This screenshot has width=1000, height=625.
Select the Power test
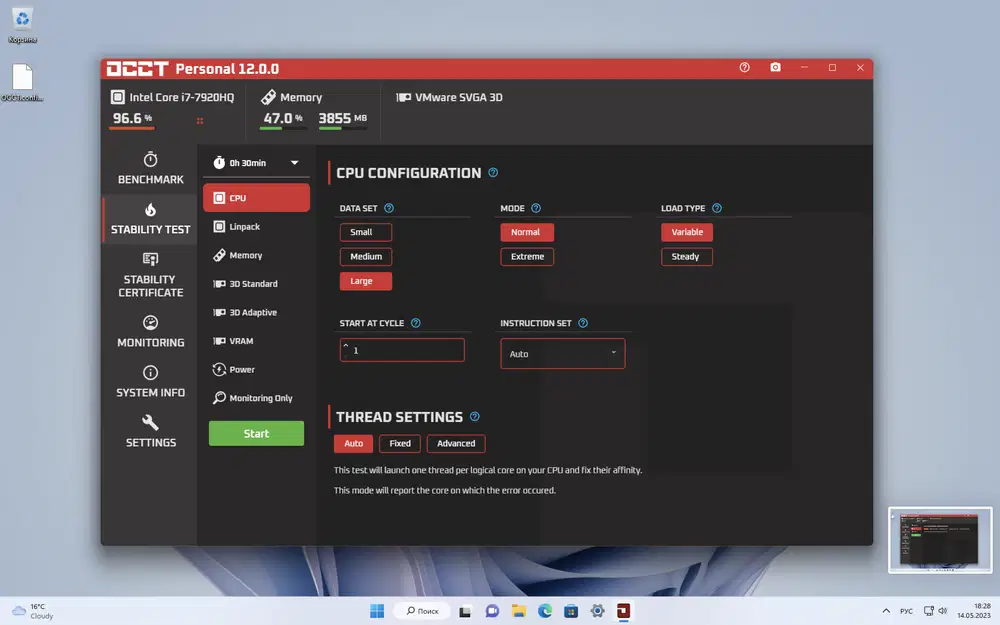click(x=256, y=369)
